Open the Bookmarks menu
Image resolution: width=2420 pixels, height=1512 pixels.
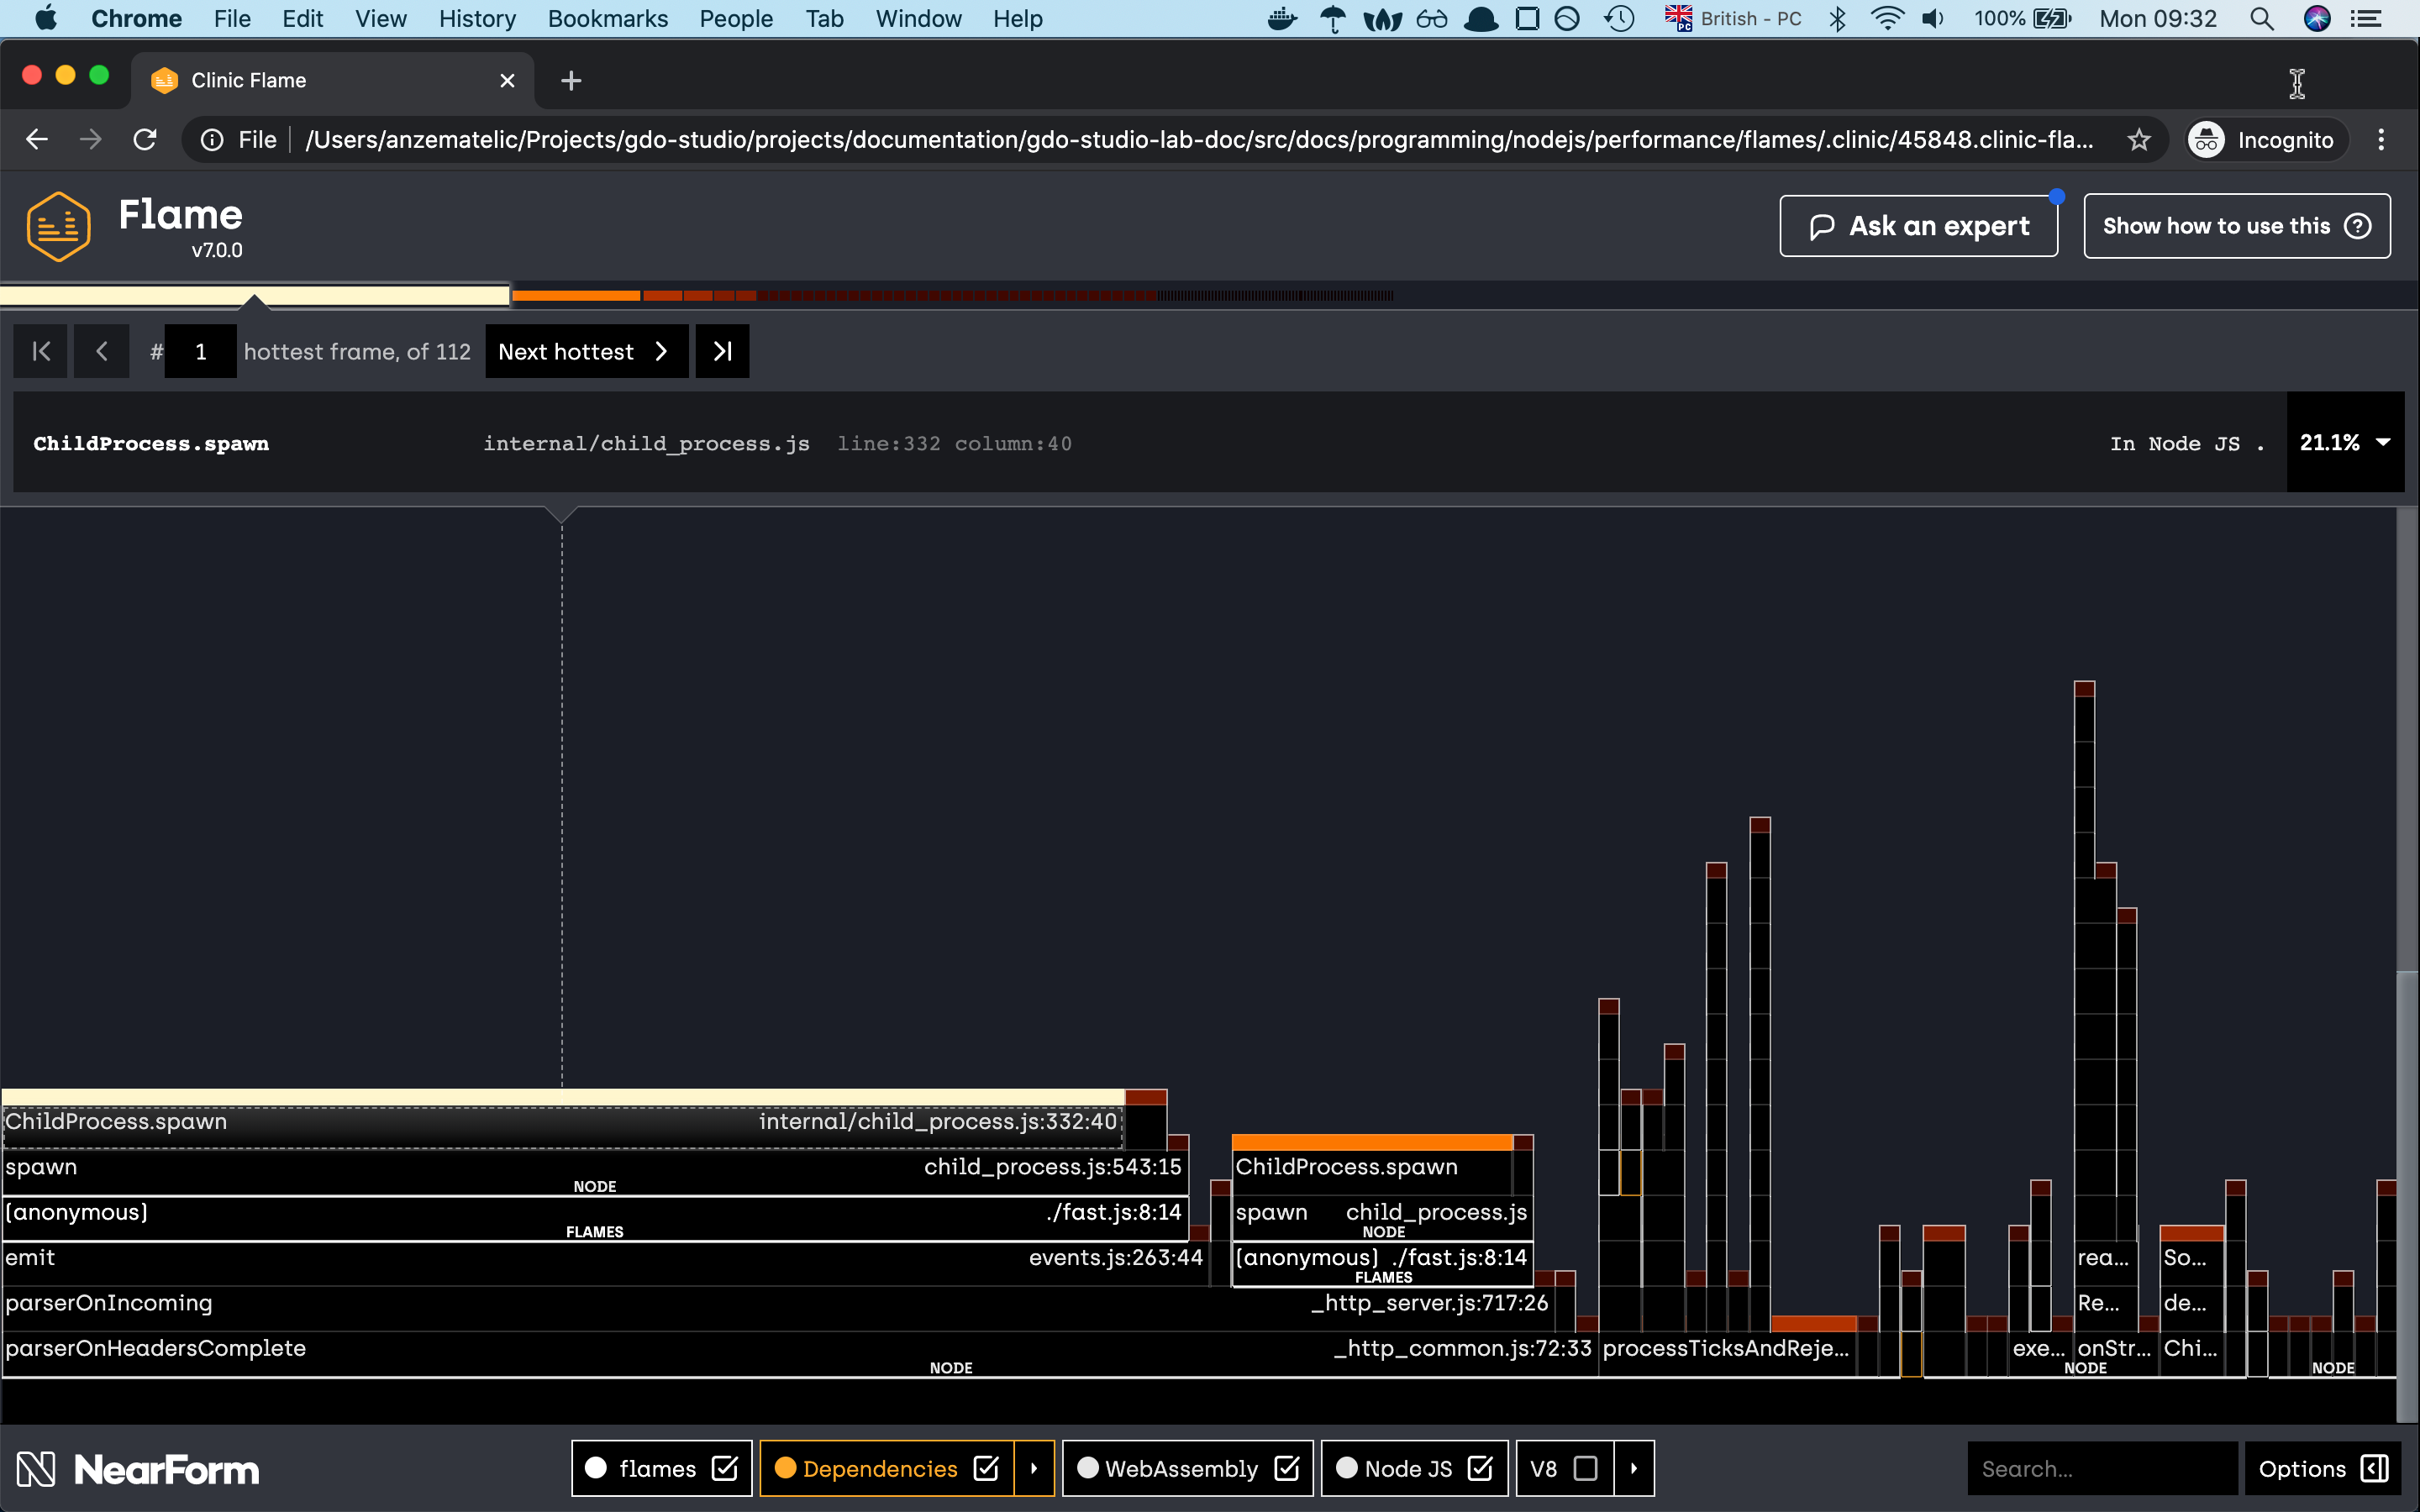(x=607, y=18)
